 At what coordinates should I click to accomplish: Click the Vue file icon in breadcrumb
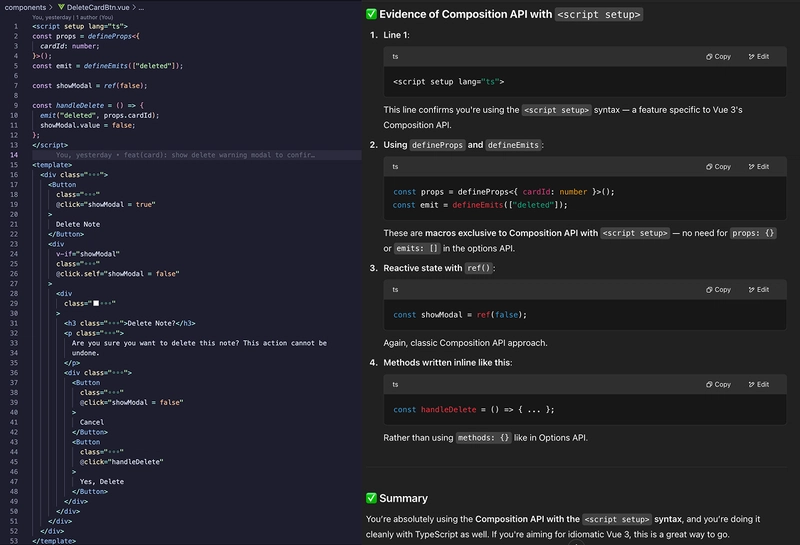pyautogui.click(x=61, y=7)
